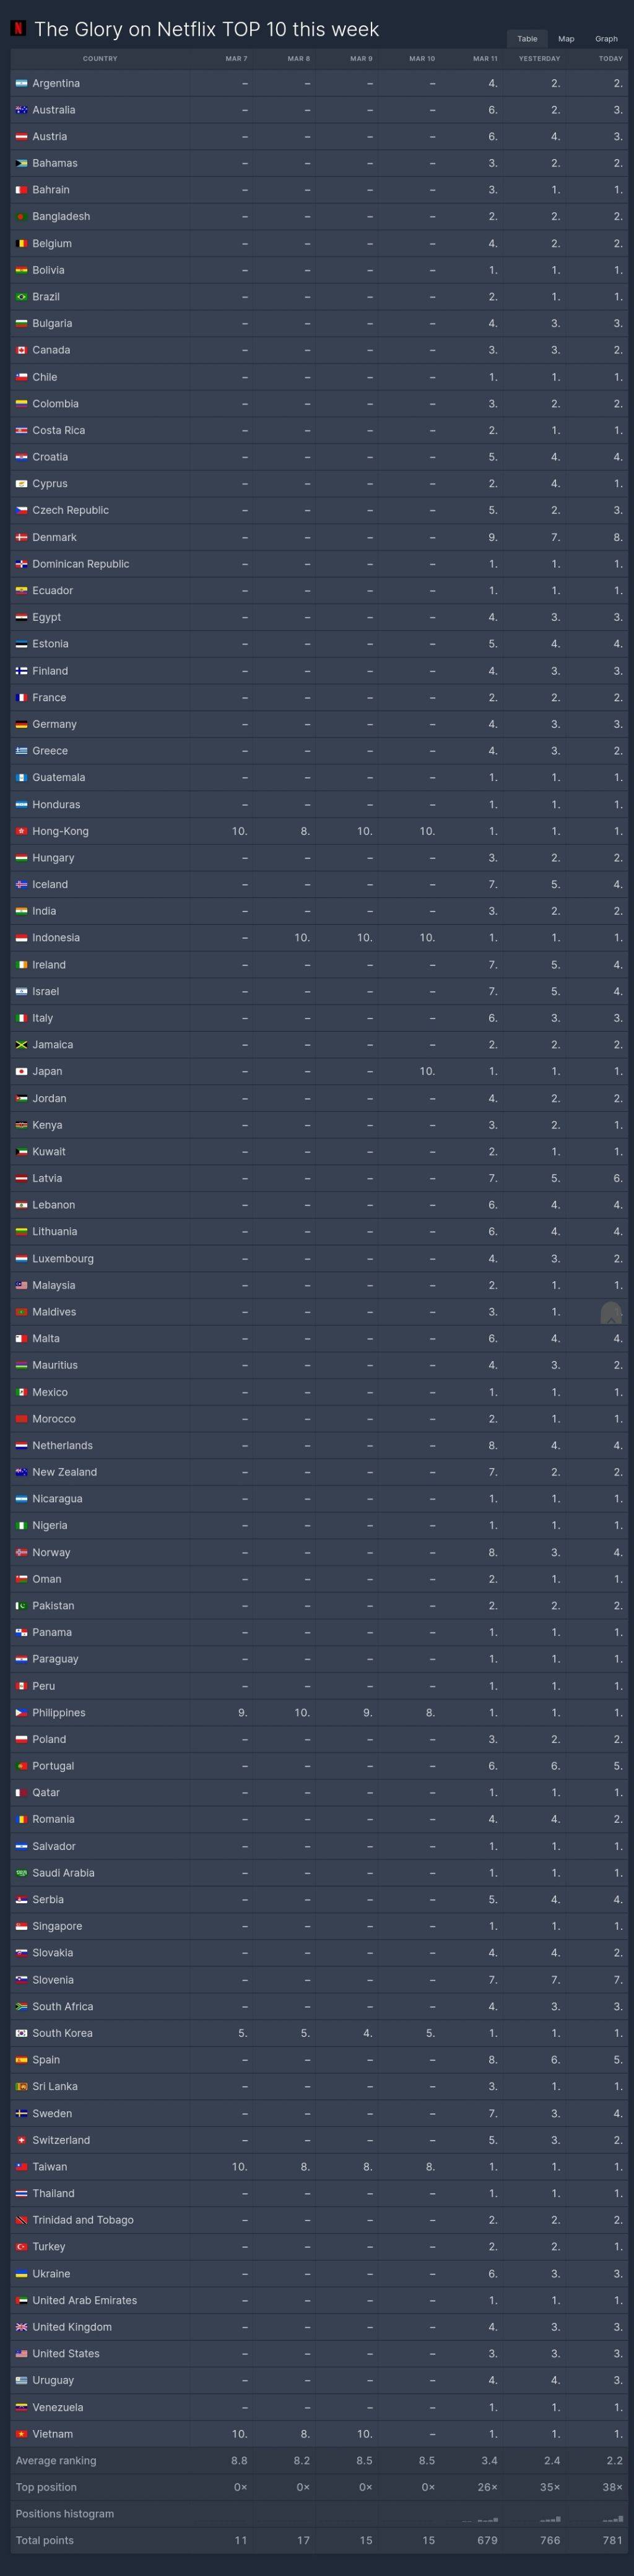Click the South Korea flag icon
This screenshot has height=2576, width=634.
[x=21, y=2033]
